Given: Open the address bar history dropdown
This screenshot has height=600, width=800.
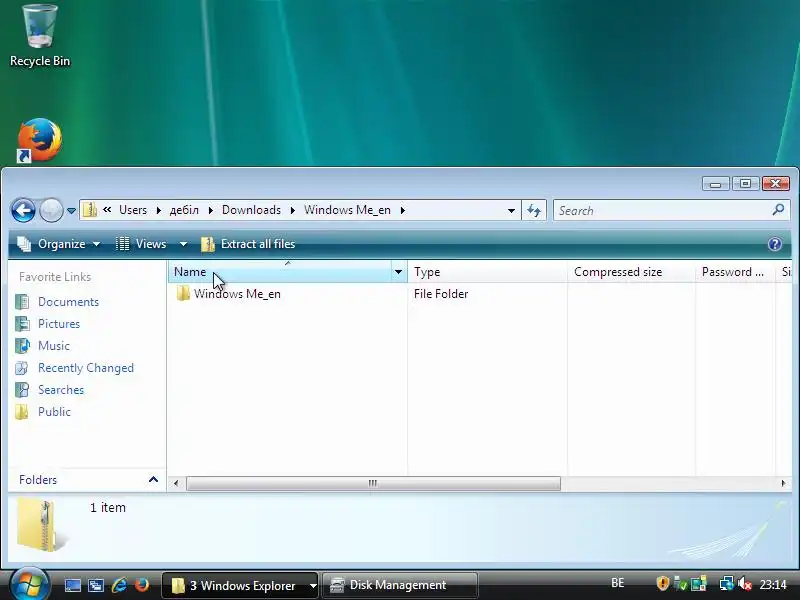Looking at the screenshot, I should [511, 211].
